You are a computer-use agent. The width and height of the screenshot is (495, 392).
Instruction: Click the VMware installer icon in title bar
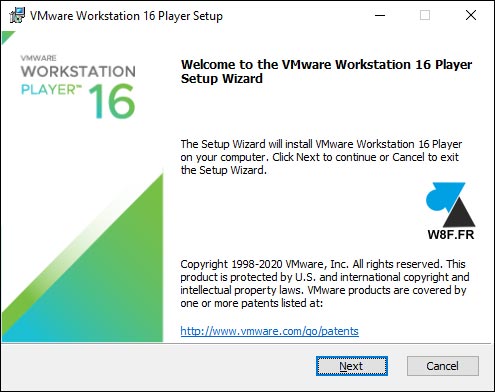(x=17, y=15)
